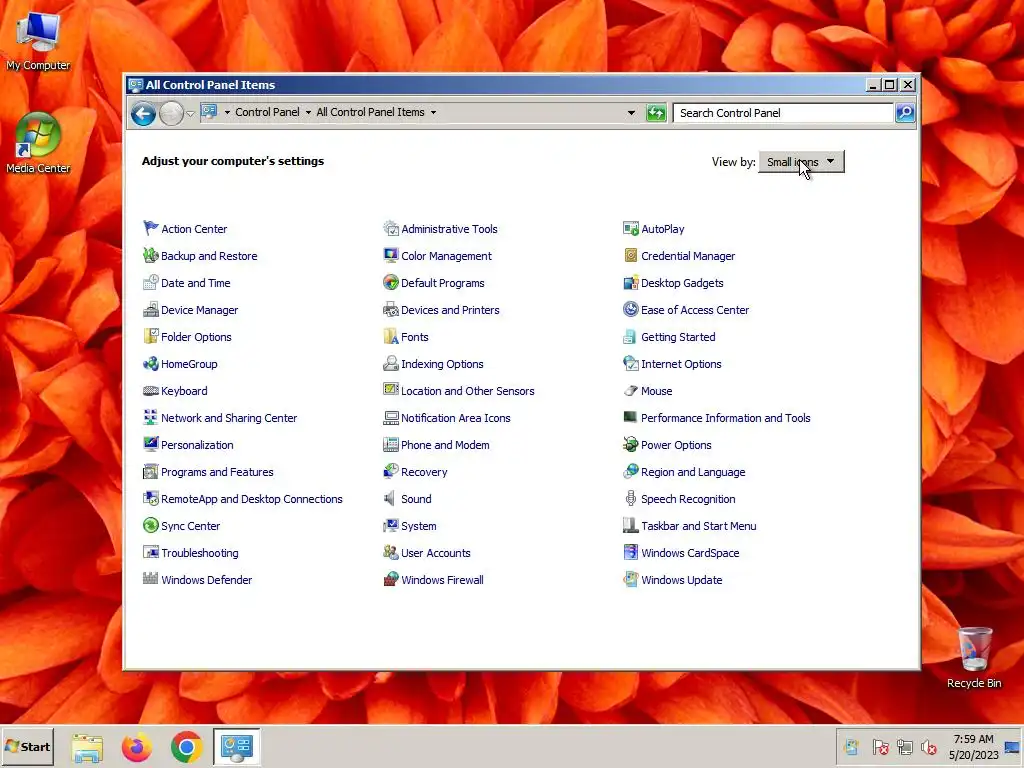
Task: Open the recent pages arrow beside Forward
Action: point(190,113)
